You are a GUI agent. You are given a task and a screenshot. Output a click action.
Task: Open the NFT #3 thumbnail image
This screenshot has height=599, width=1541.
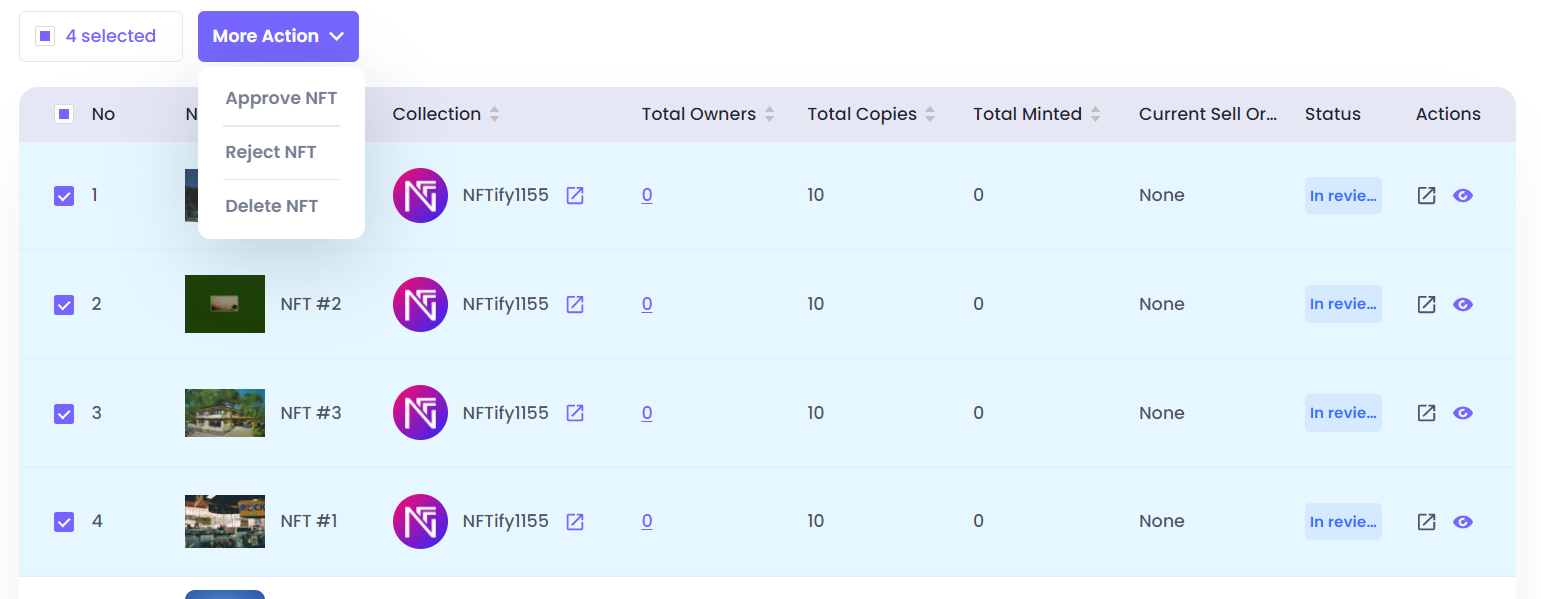click(x=225, y=413)
